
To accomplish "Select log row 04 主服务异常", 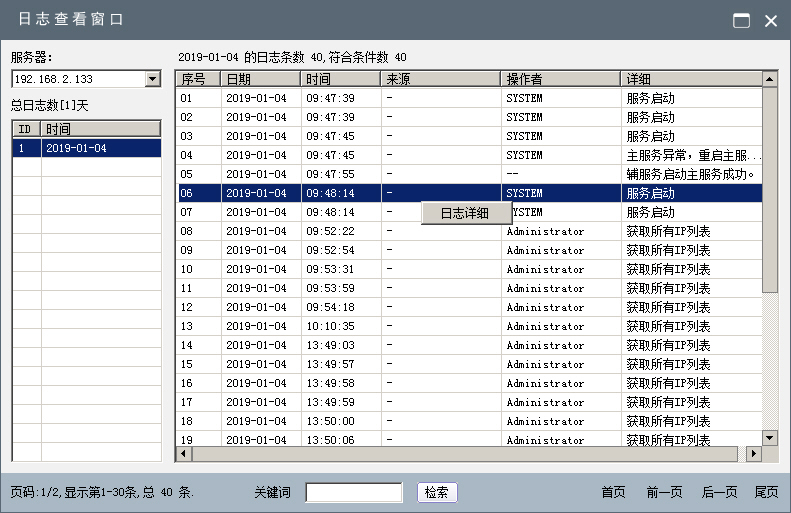I will [x=468, y=155].
